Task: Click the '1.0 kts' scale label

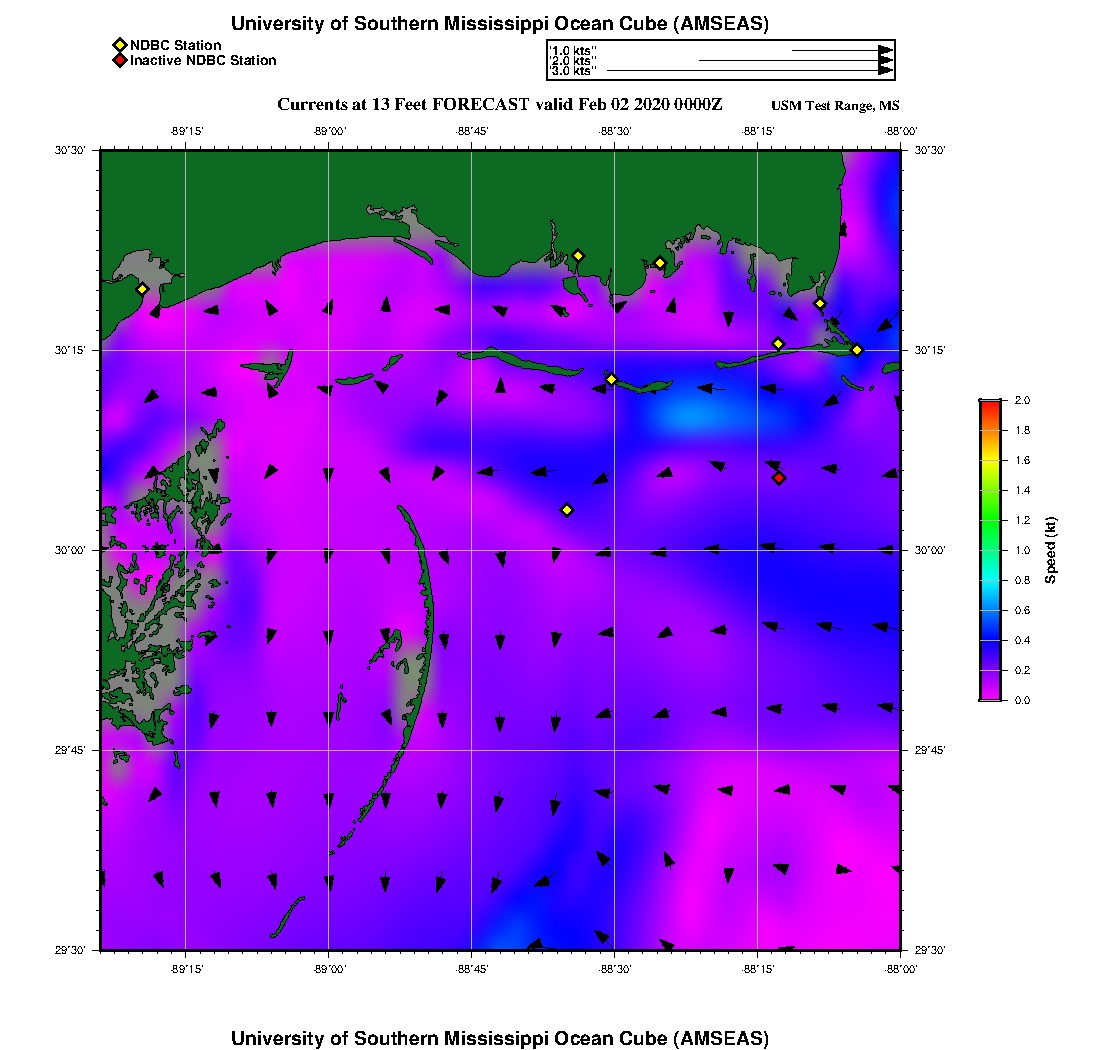Action: coord(572,51)
